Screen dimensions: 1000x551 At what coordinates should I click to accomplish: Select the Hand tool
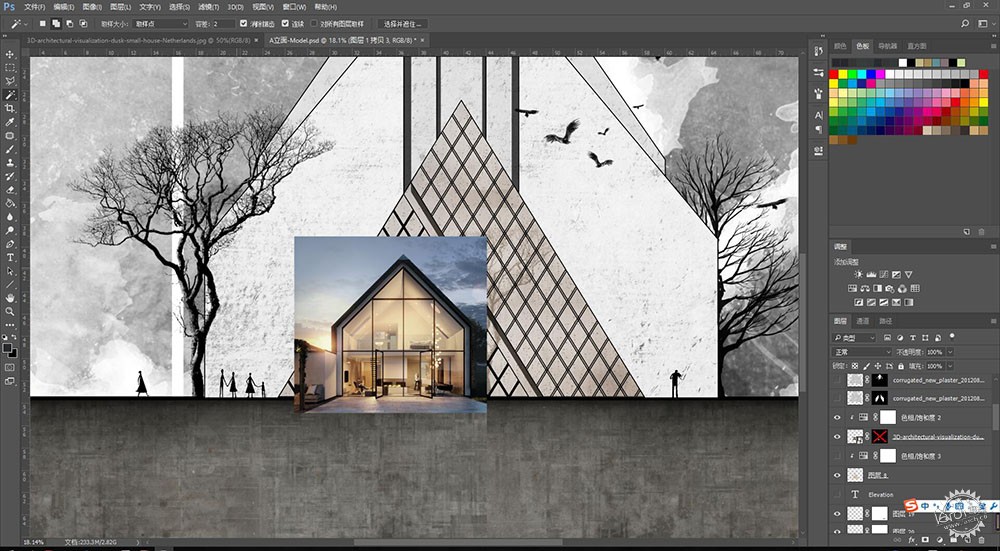[x=10, y=298]
